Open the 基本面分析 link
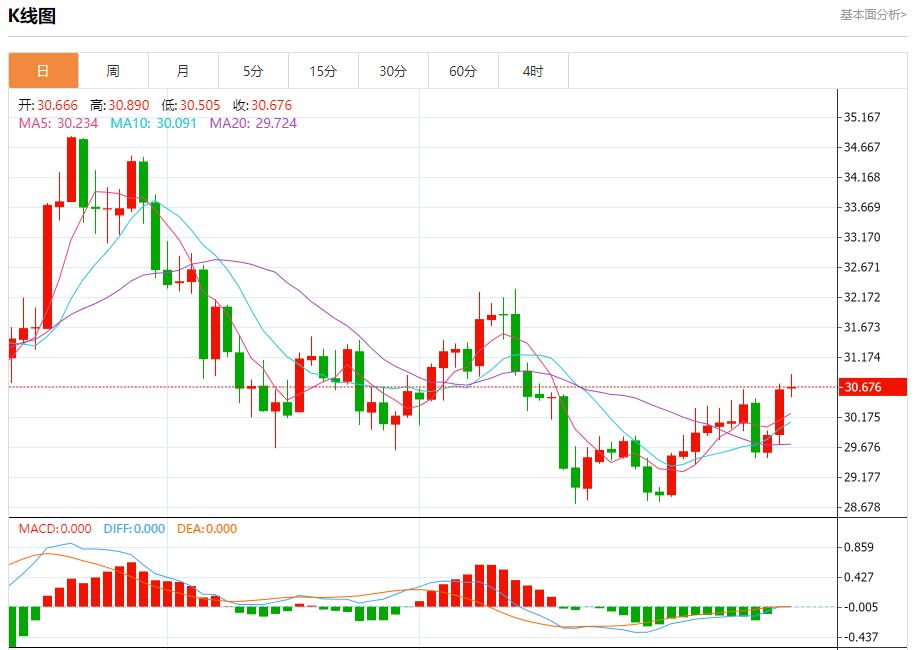Screen dimensions: 915x650 point(872,14)
